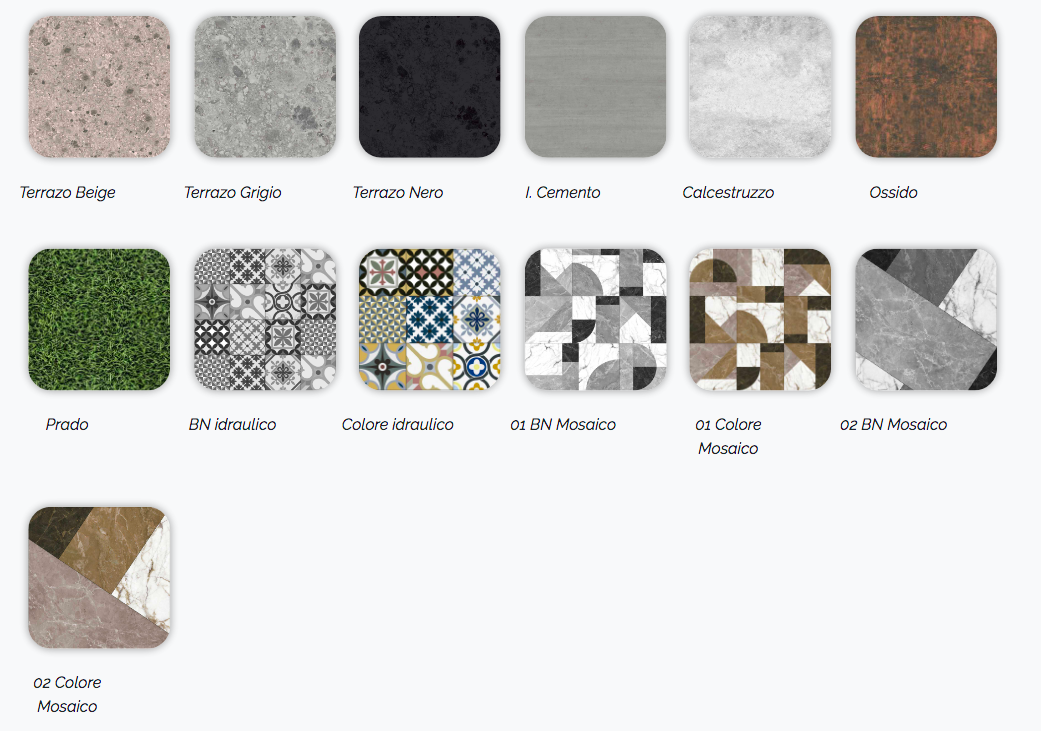Choose the Colore idraulico colorful tile
The height and width of the screenshot is (731, 1041).
click(430, 319)
